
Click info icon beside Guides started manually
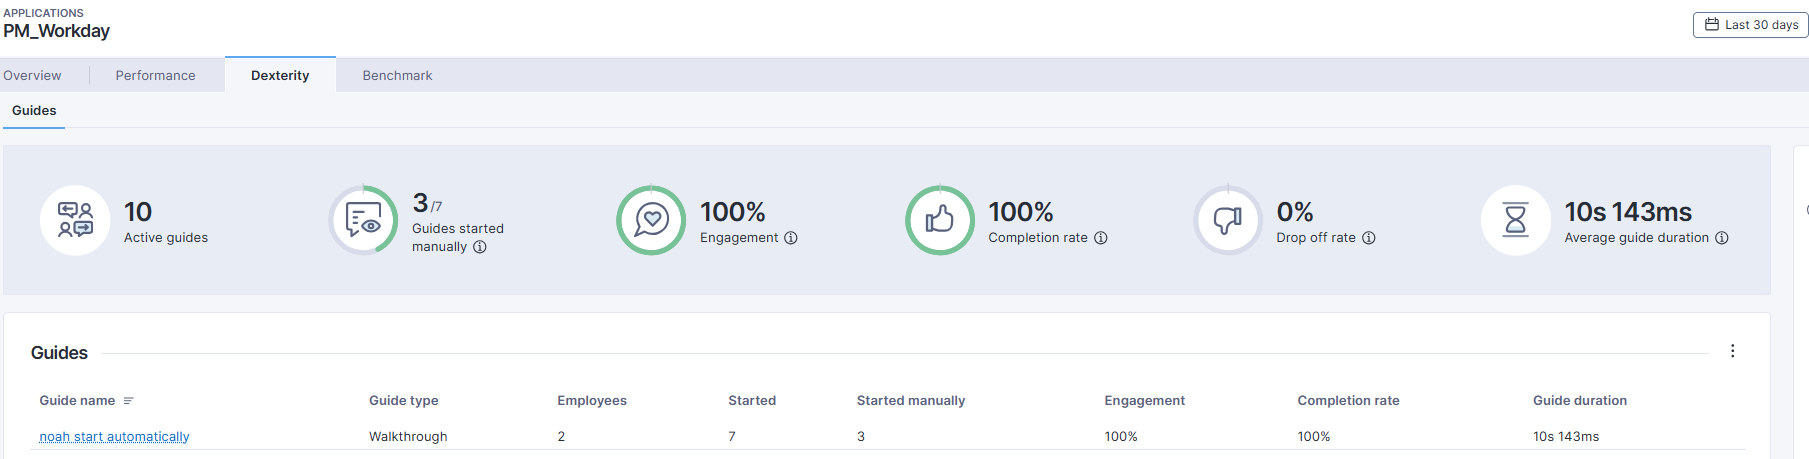(x=480, y=247)
